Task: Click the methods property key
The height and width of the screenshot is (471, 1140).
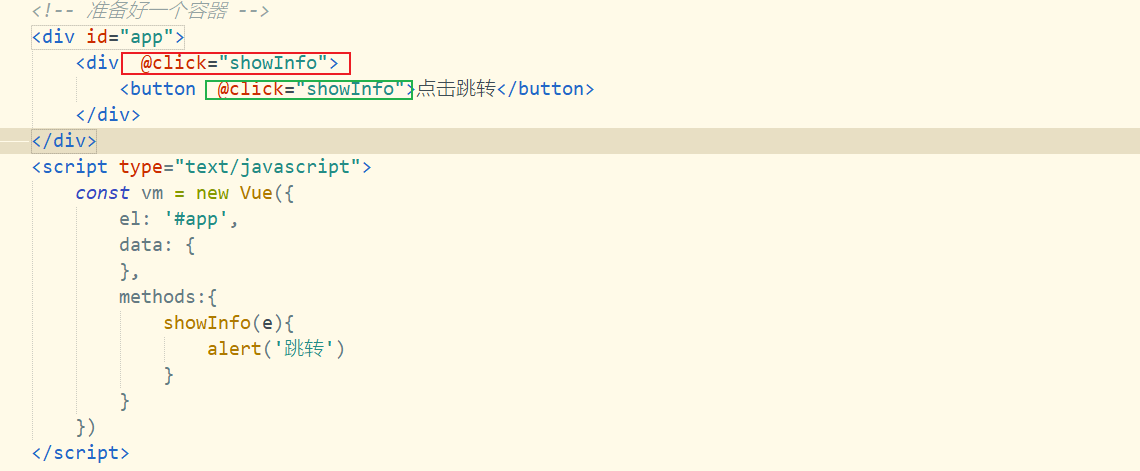Action: tap(162, 296)
